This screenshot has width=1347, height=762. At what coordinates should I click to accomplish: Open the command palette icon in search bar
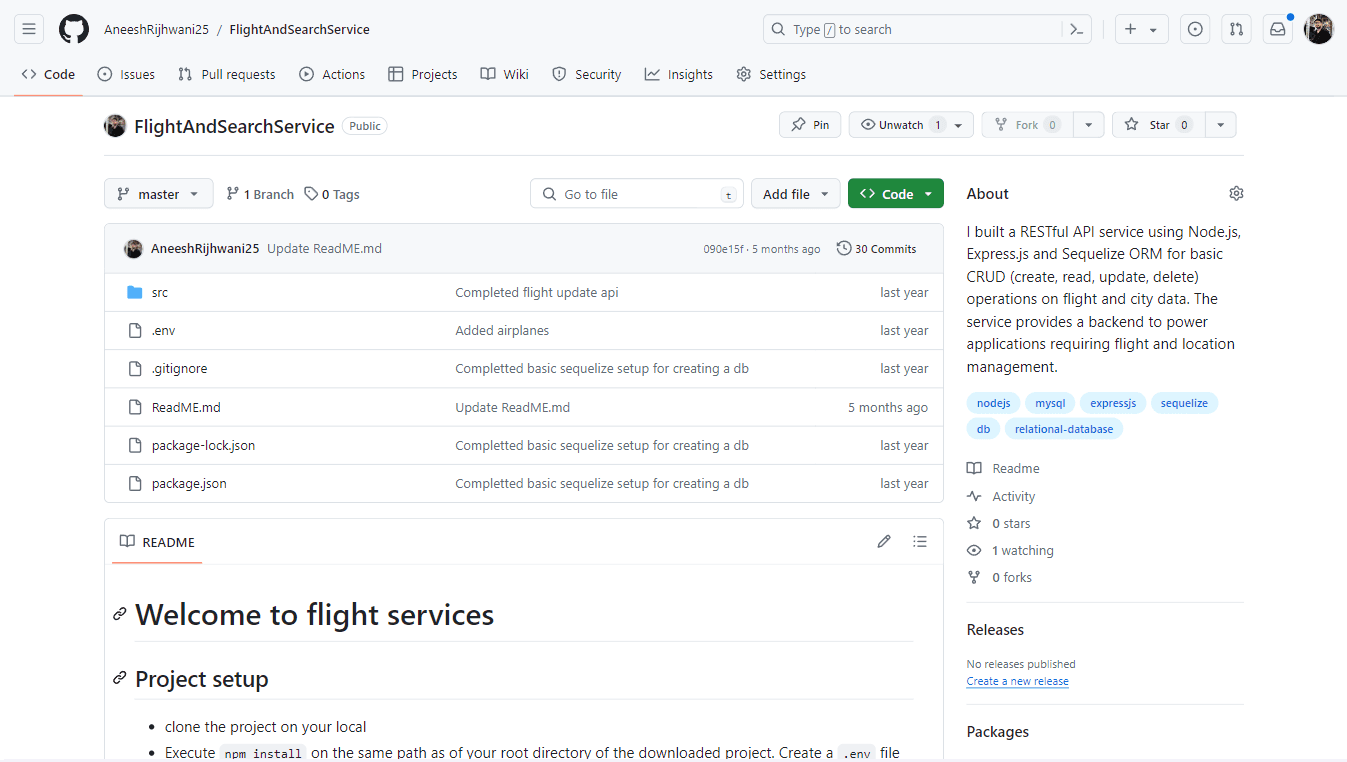coord(1077,29)
